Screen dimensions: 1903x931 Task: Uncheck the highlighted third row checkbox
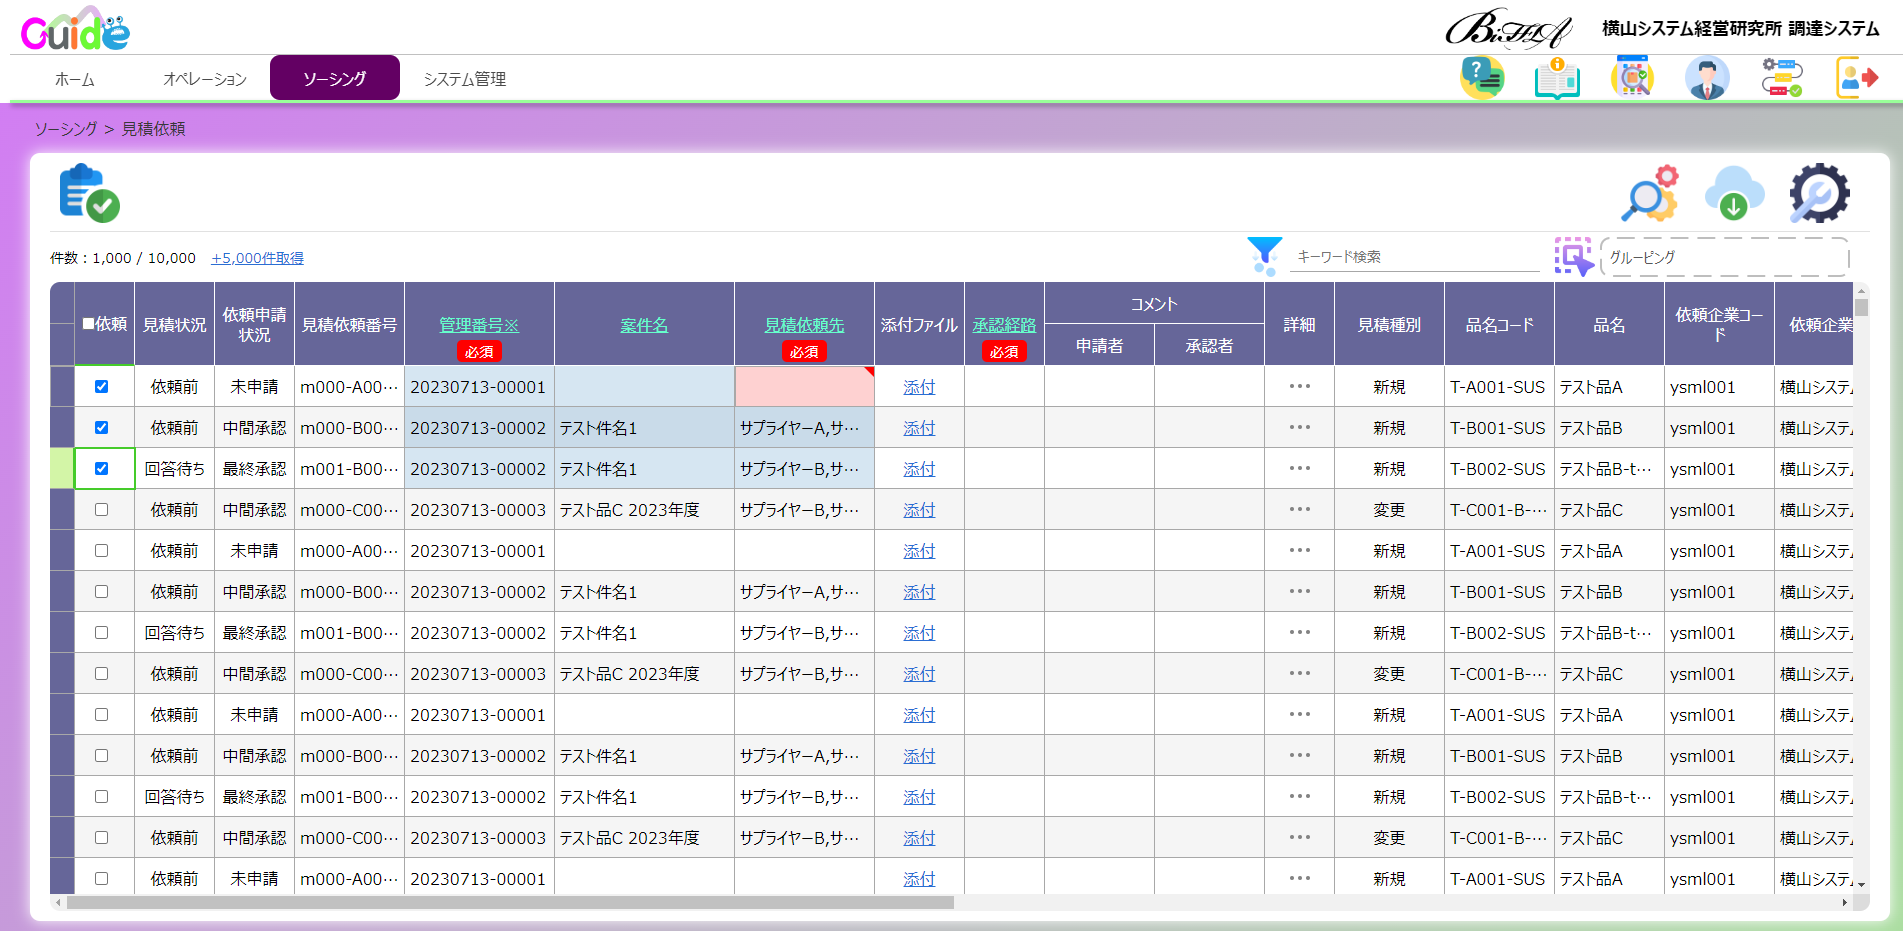(x=101, y=468)
